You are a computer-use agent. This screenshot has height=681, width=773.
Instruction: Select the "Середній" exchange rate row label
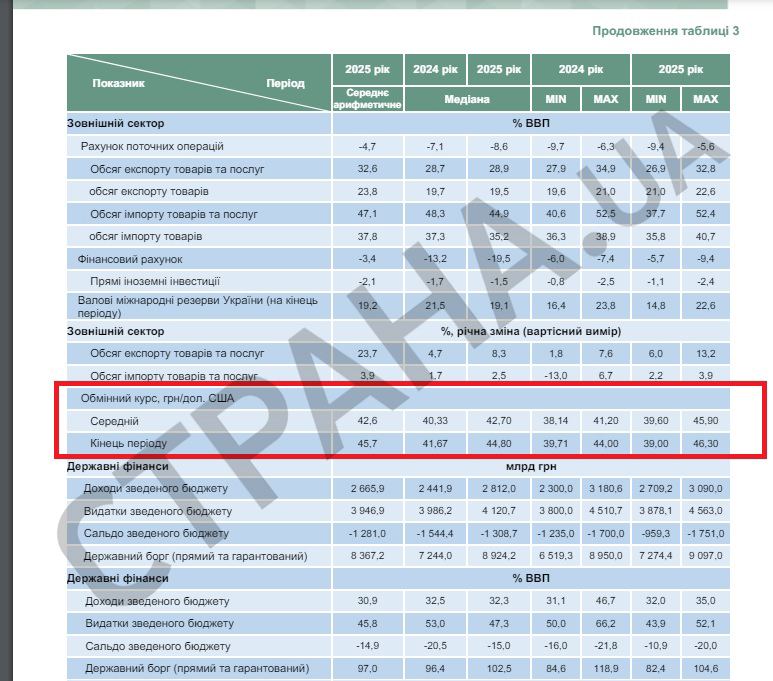point(114,421)
